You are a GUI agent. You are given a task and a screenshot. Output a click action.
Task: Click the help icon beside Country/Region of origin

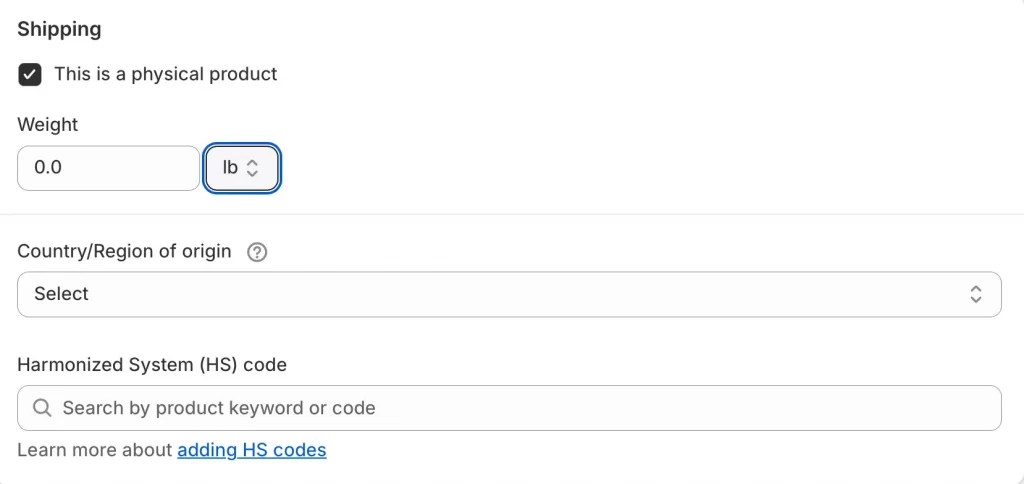pos(257,252)
